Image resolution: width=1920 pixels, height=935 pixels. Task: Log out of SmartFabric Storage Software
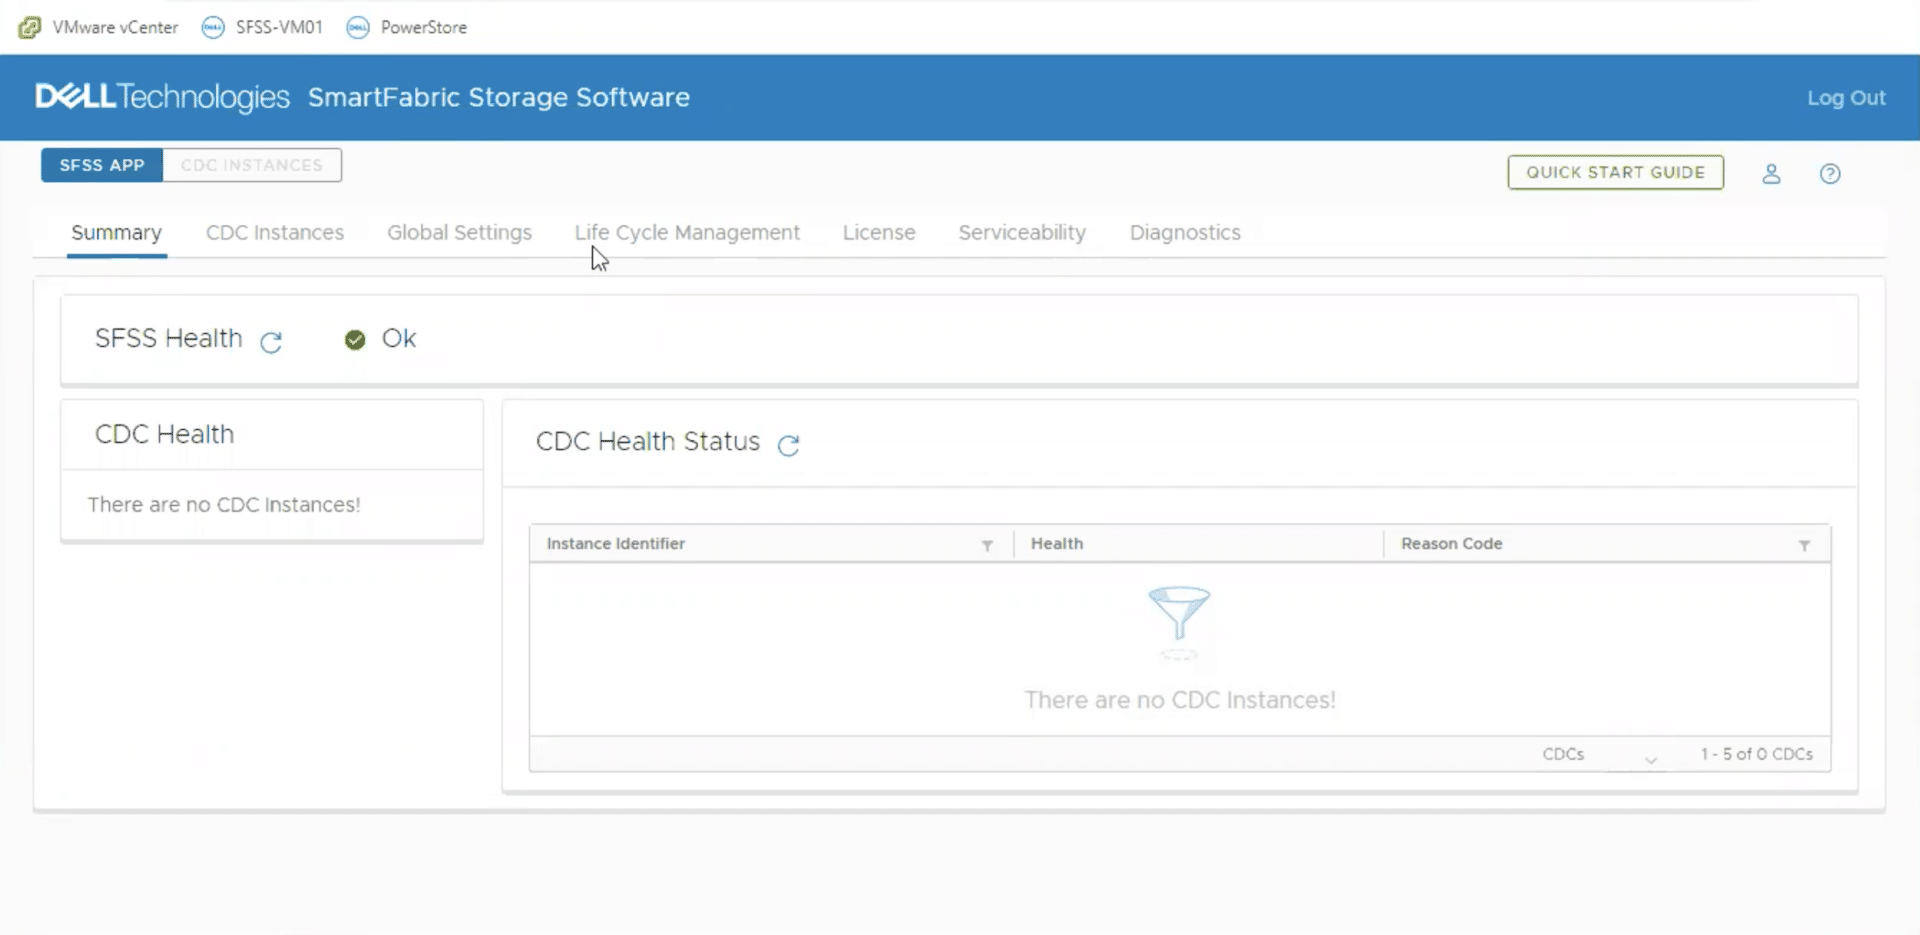[x=1846, y=98]
